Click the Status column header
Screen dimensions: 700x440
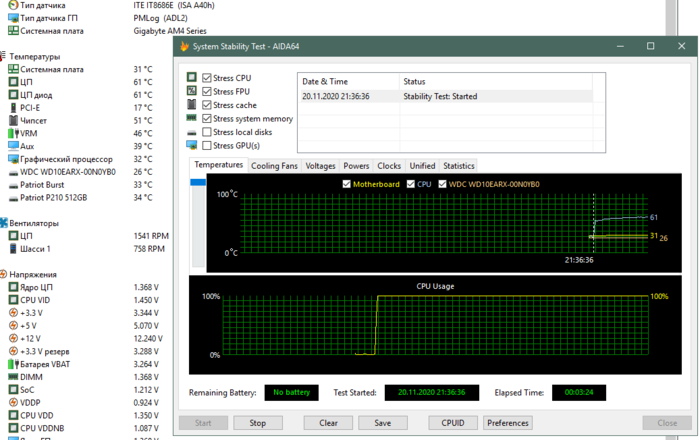pos(496,82)
